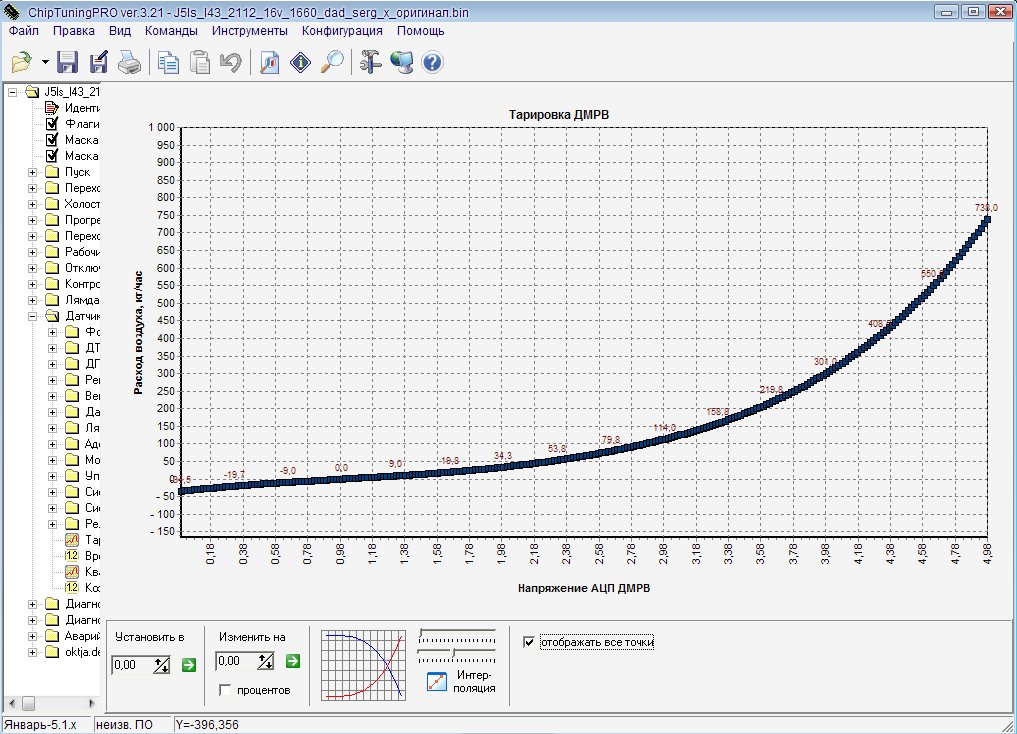The image size is (1017, 734).
Task: Click the magnifying glass search icon
Action: click(x=332, y=63)
